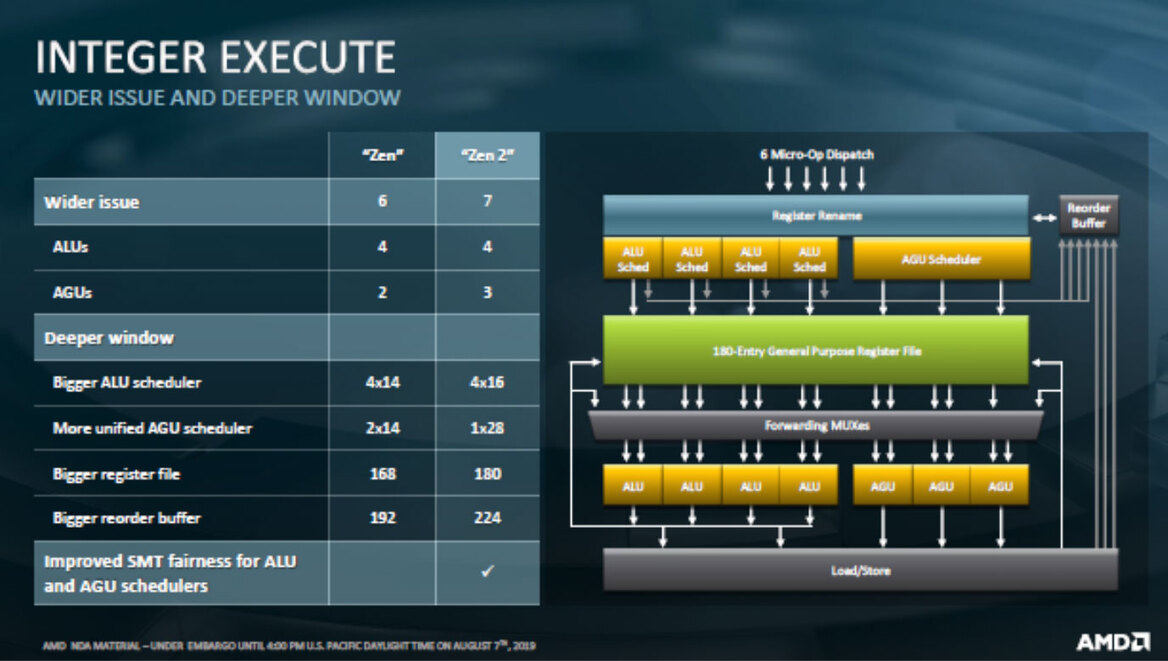Image resolution: width=1168 pixels, height=661 pixels.
Task: Click Zen 2 value 3 in AGUs row
Action: 487,292
